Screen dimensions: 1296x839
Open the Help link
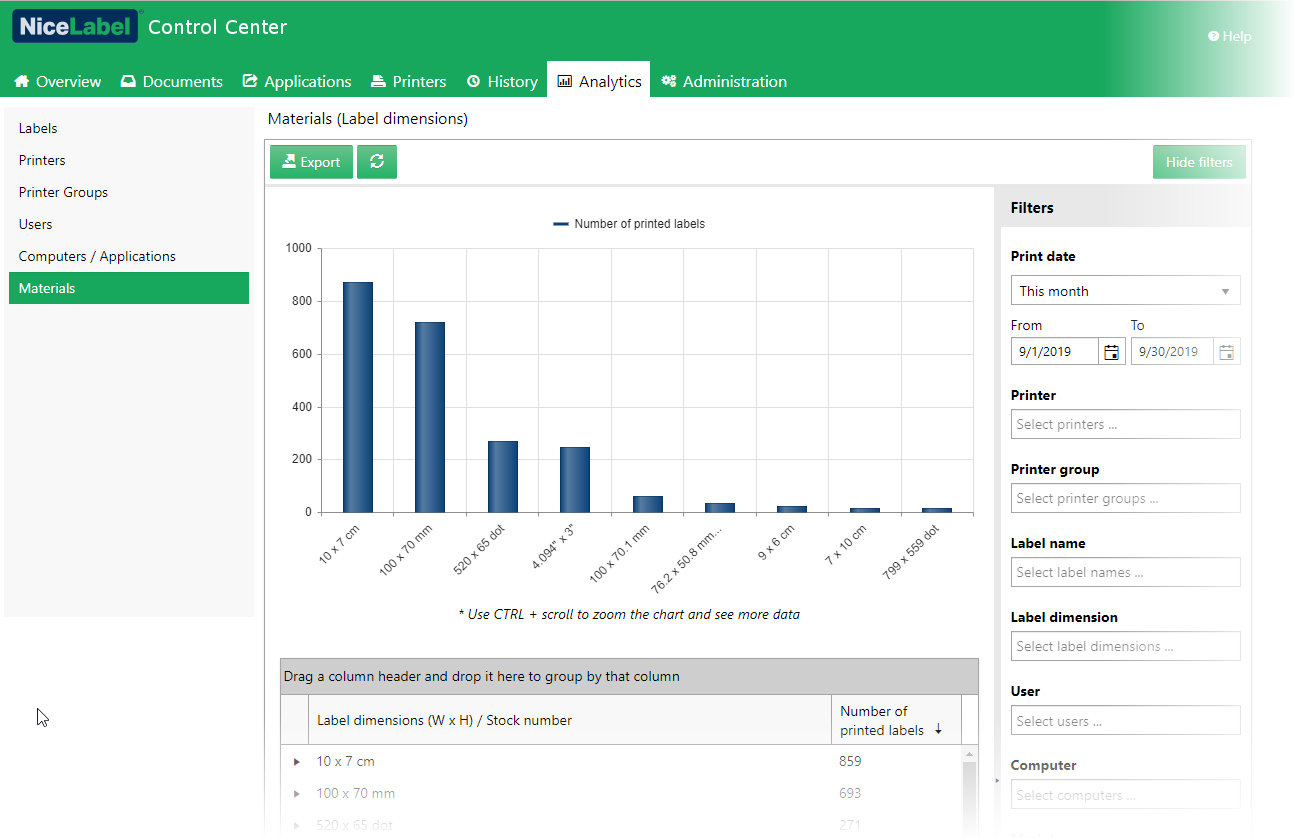[1229, 36]
